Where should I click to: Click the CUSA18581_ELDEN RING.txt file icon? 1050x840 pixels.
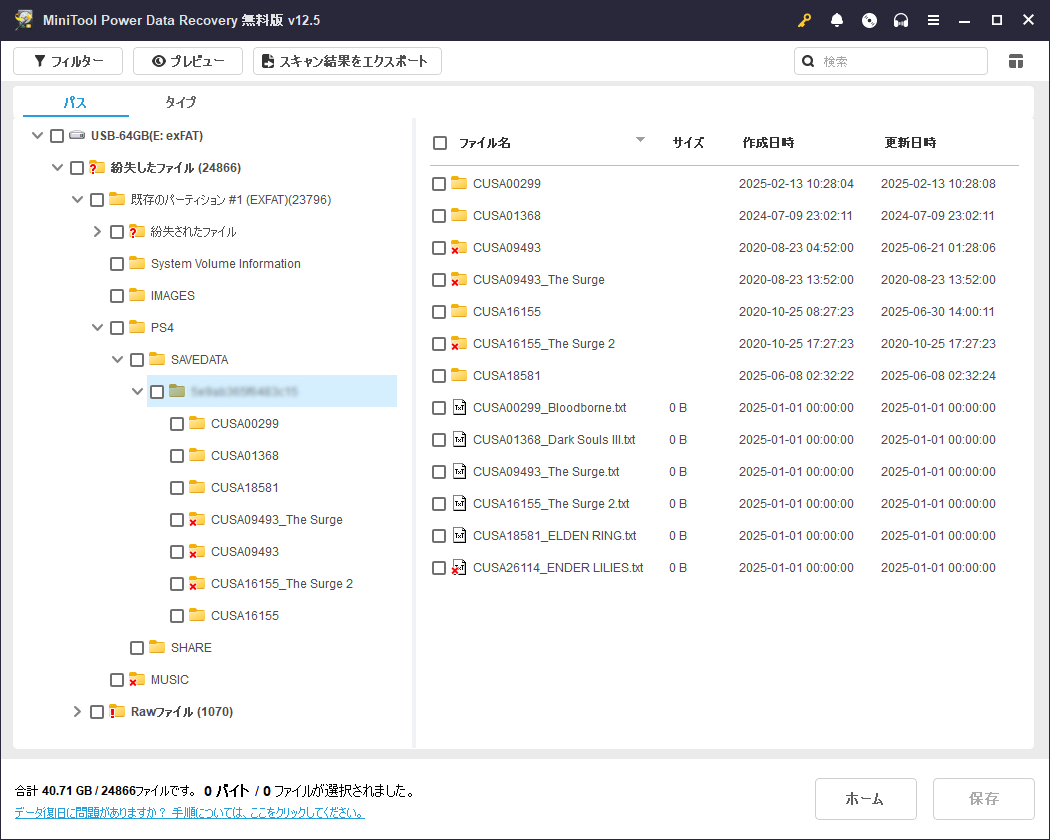tap(459, 535)
